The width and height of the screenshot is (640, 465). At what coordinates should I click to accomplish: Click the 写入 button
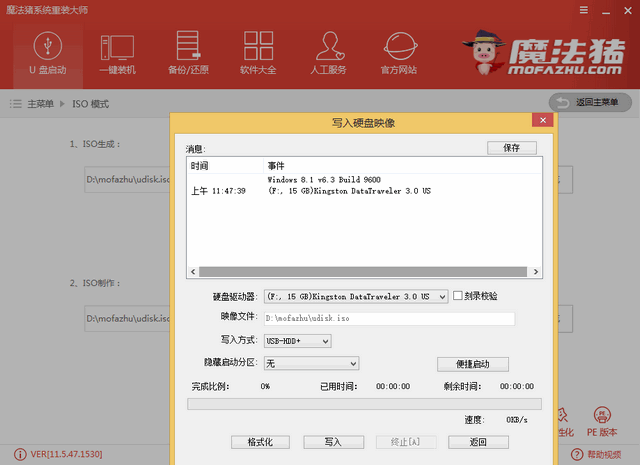coord(333,441)
